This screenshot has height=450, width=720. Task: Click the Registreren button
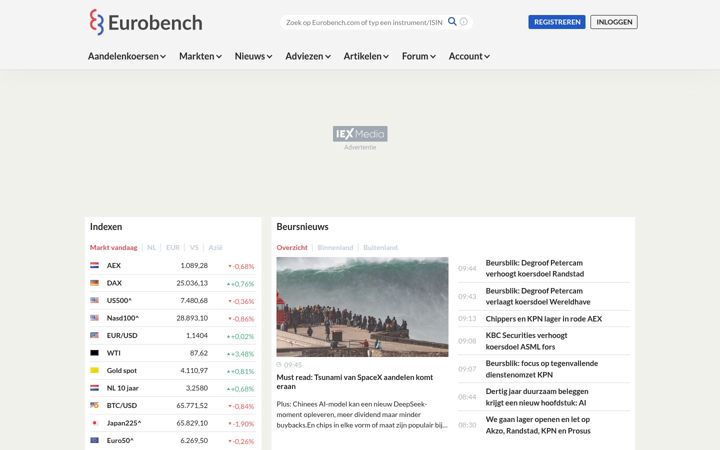[557, 22]
